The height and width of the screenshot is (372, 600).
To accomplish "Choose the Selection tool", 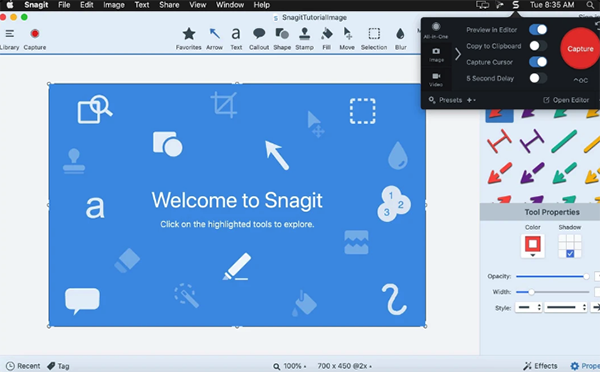I will tap(374, 38).
